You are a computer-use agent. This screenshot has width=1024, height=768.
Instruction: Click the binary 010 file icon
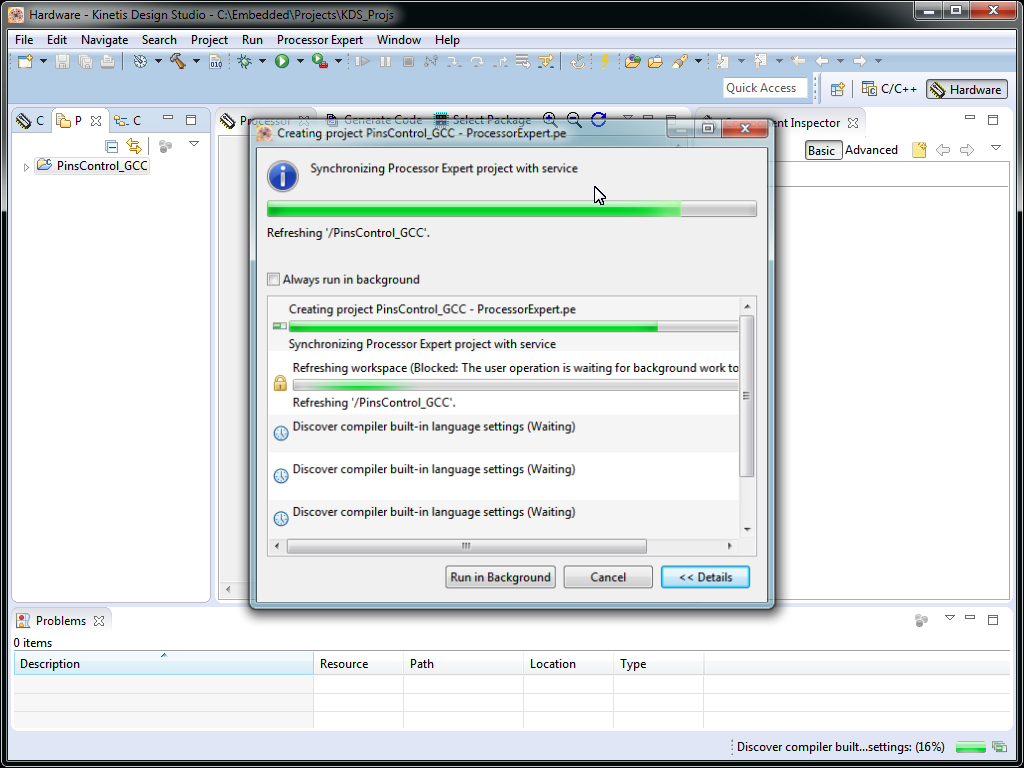click(215, 61)
